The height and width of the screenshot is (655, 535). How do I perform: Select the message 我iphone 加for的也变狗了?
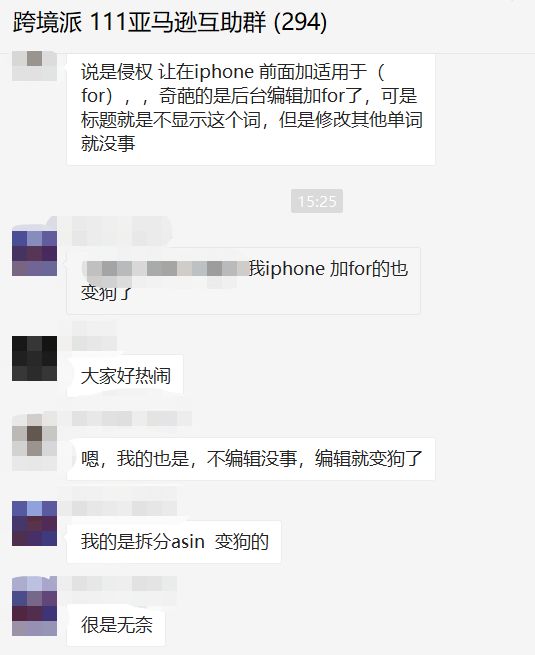tap(243, 281)
